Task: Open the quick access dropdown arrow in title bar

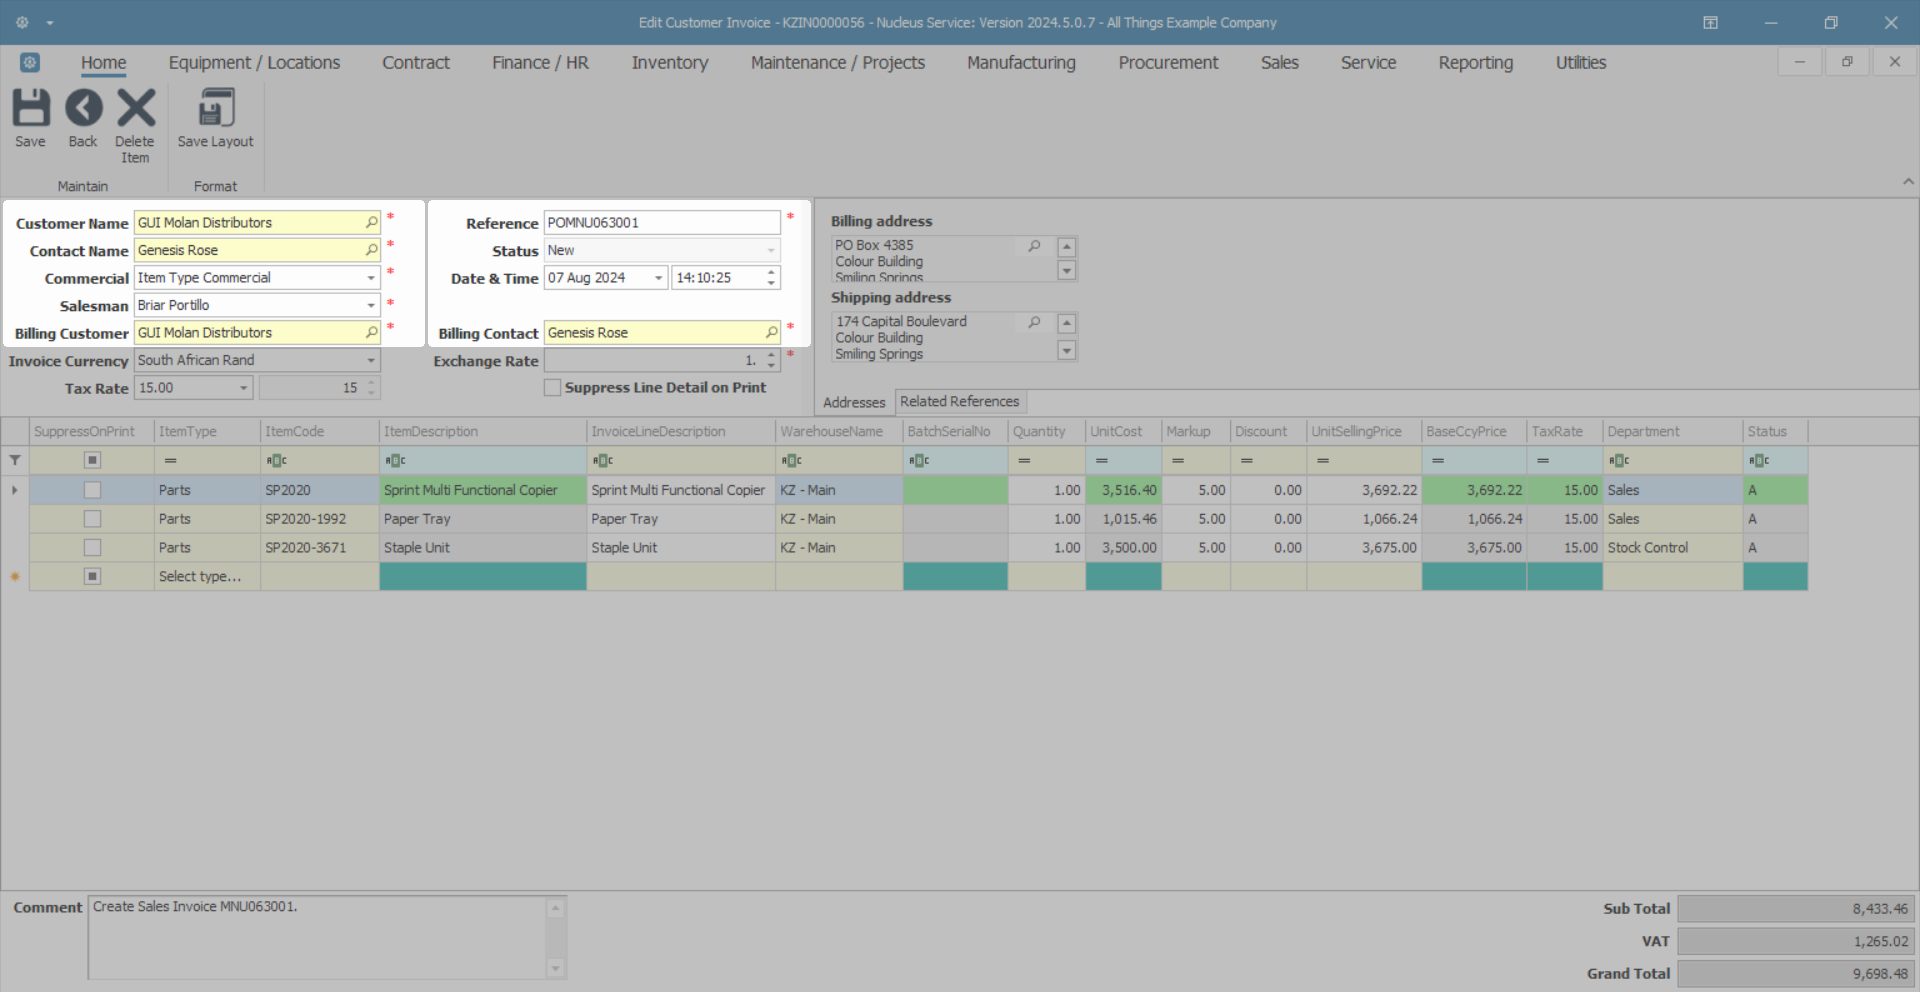Action: pyautogui.click(x=50, y=22)
